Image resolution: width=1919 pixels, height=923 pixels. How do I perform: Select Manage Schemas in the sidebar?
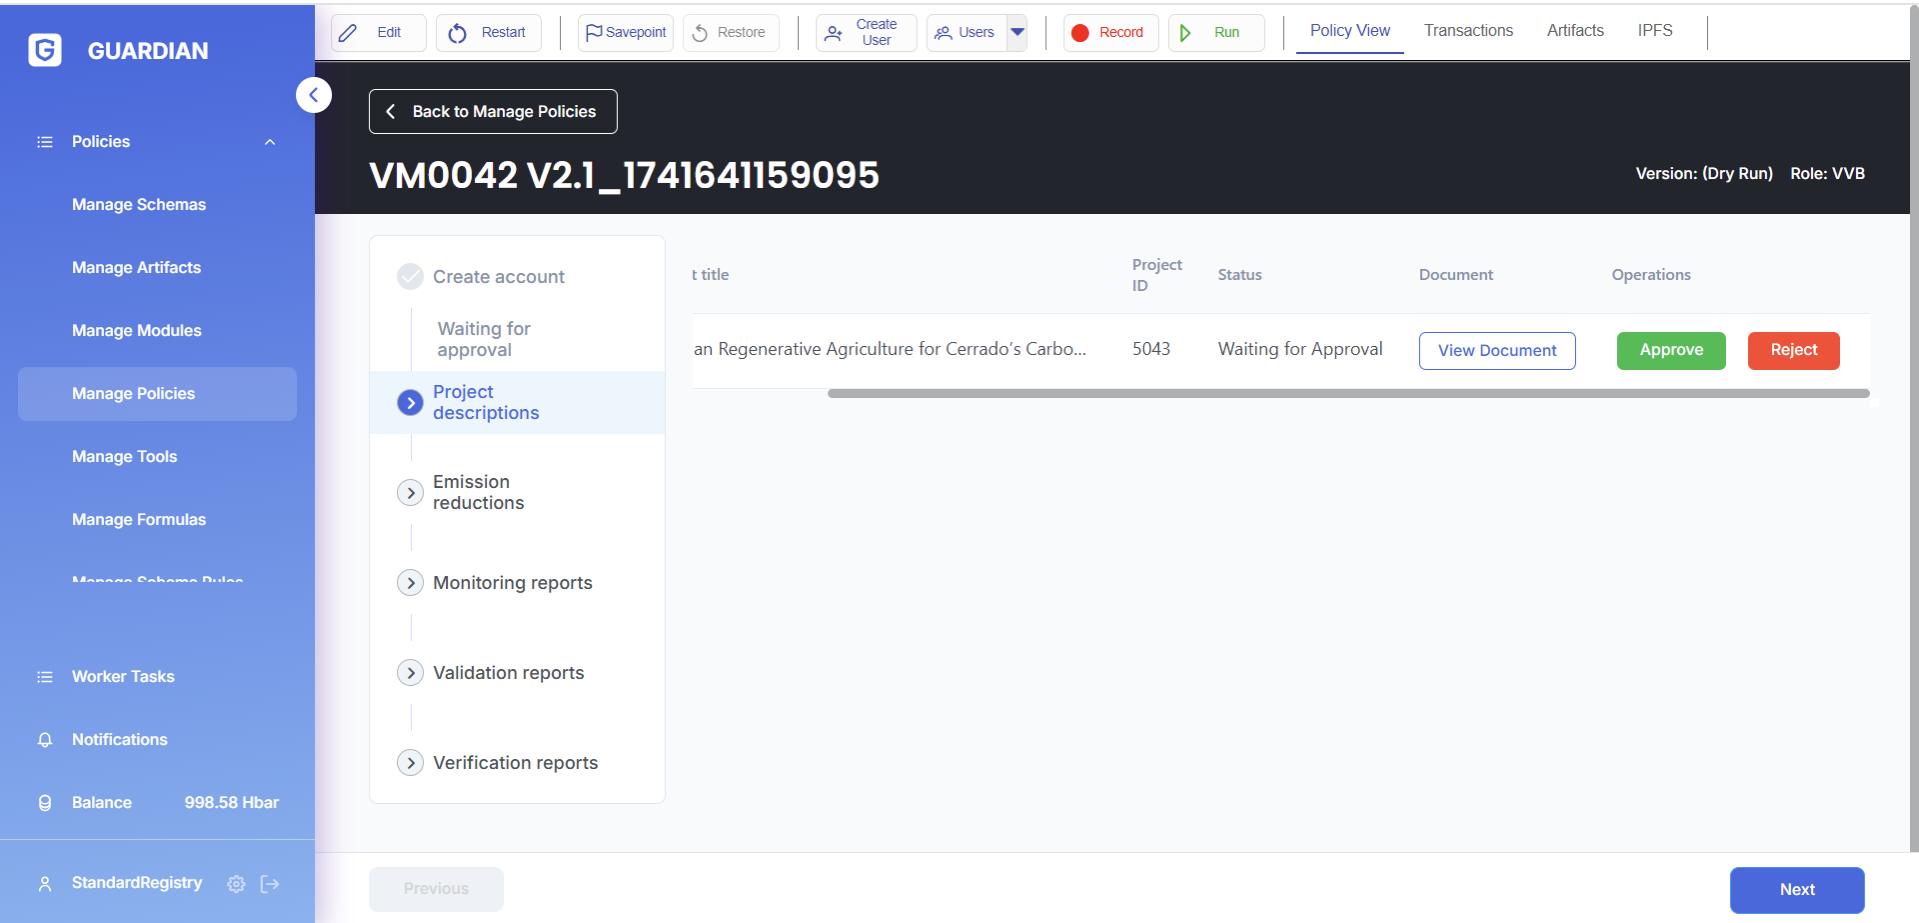click(x=139, y=205)
